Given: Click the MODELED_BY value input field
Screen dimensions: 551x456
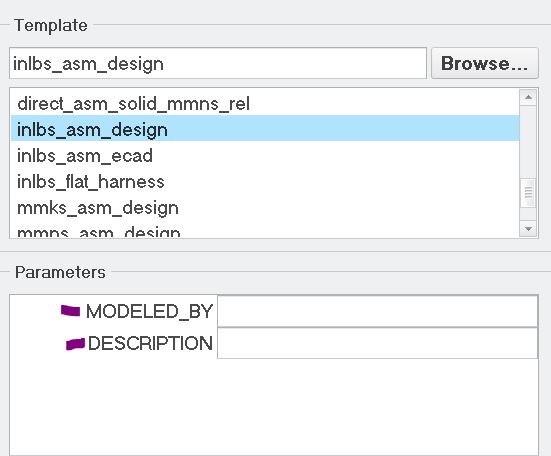Looking at the screenshot, I should click(377, 311).
